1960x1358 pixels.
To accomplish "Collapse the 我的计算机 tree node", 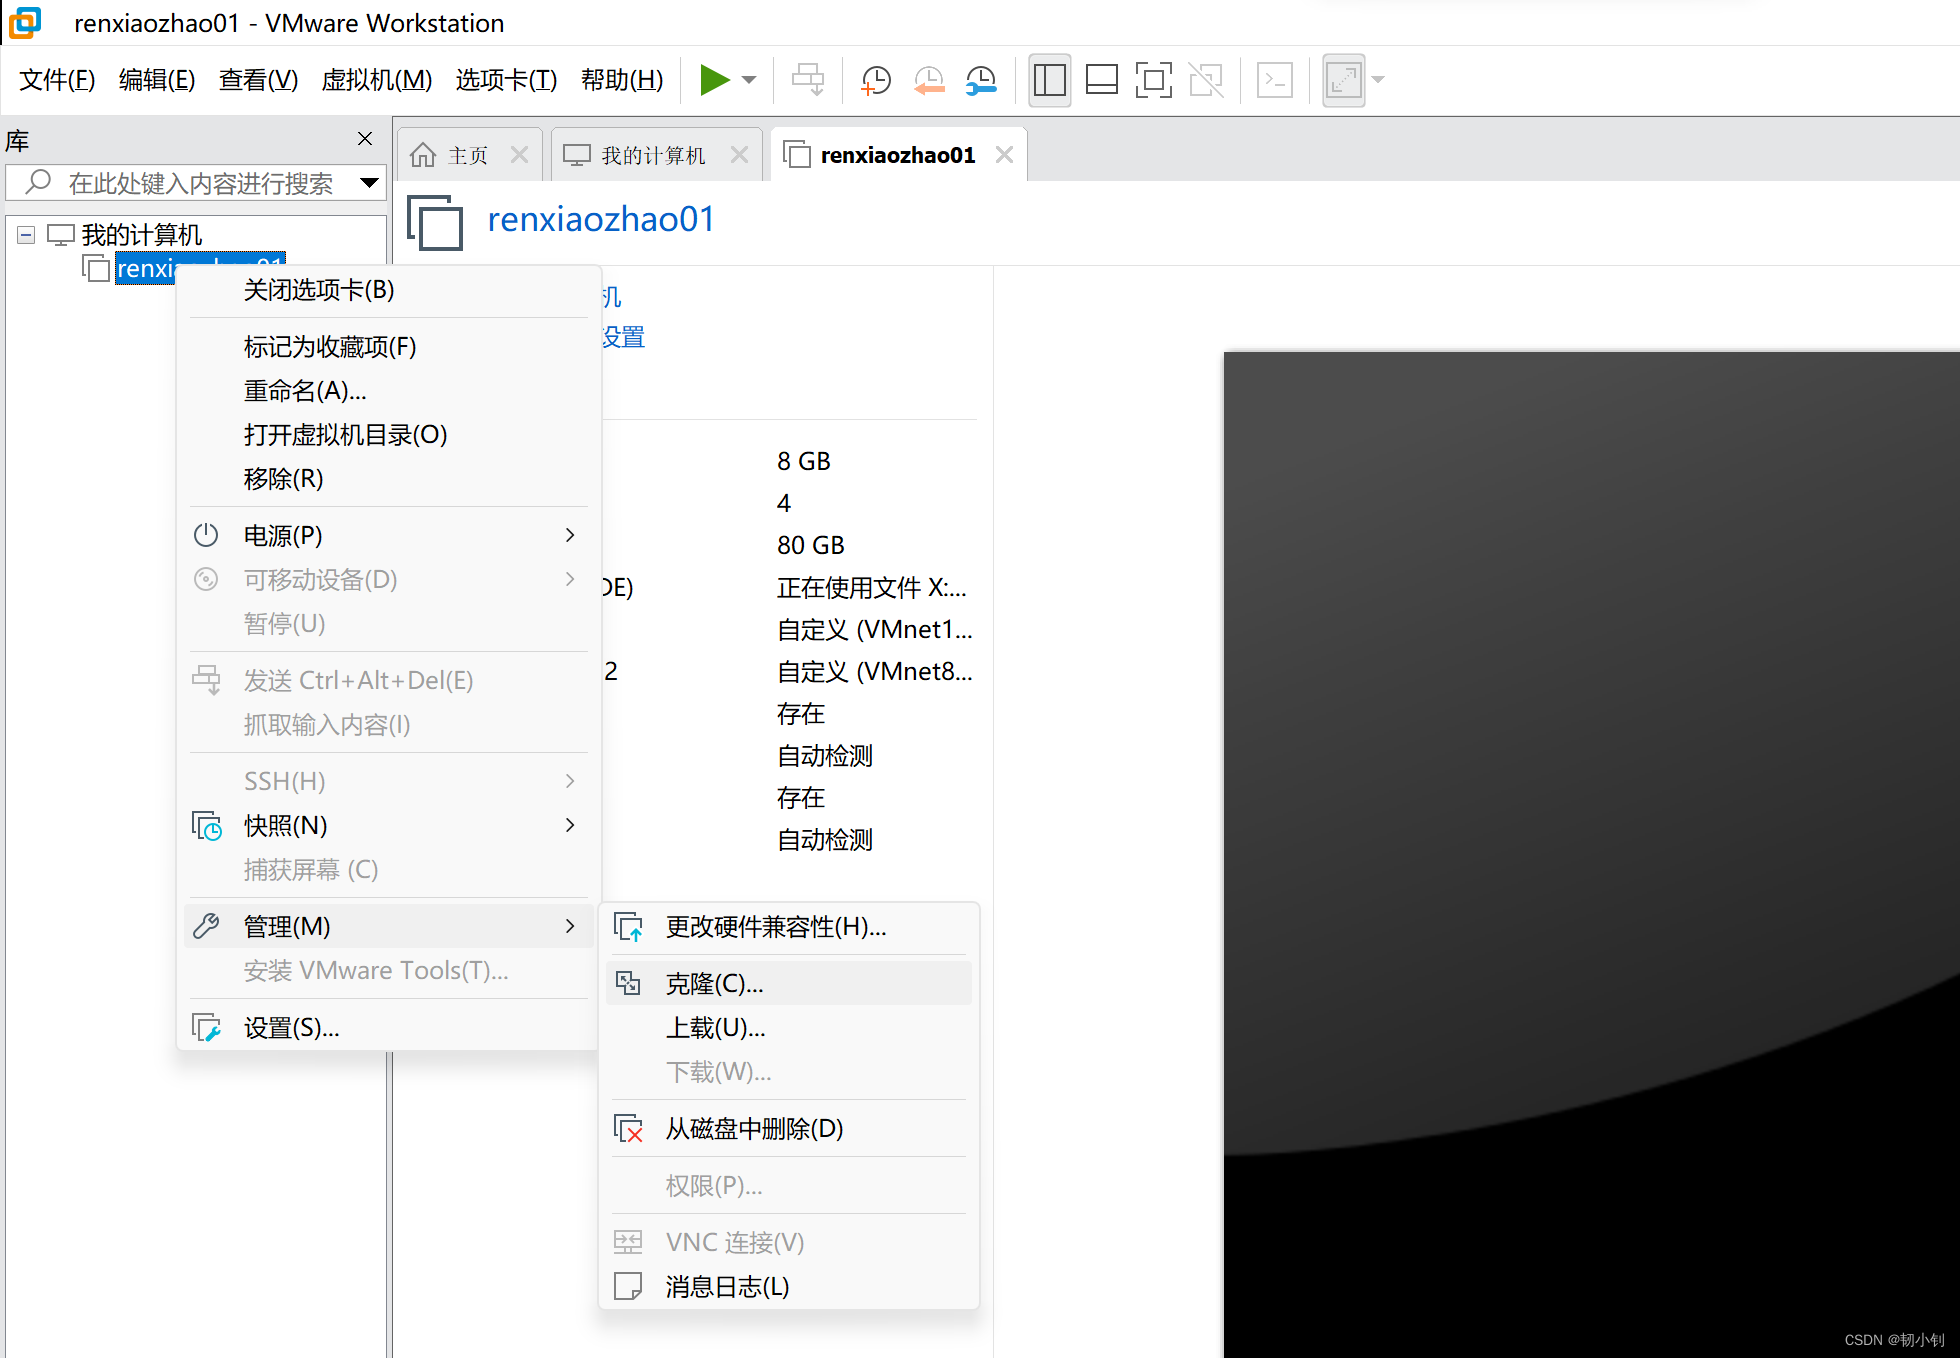I will click(x=27, y=235).
